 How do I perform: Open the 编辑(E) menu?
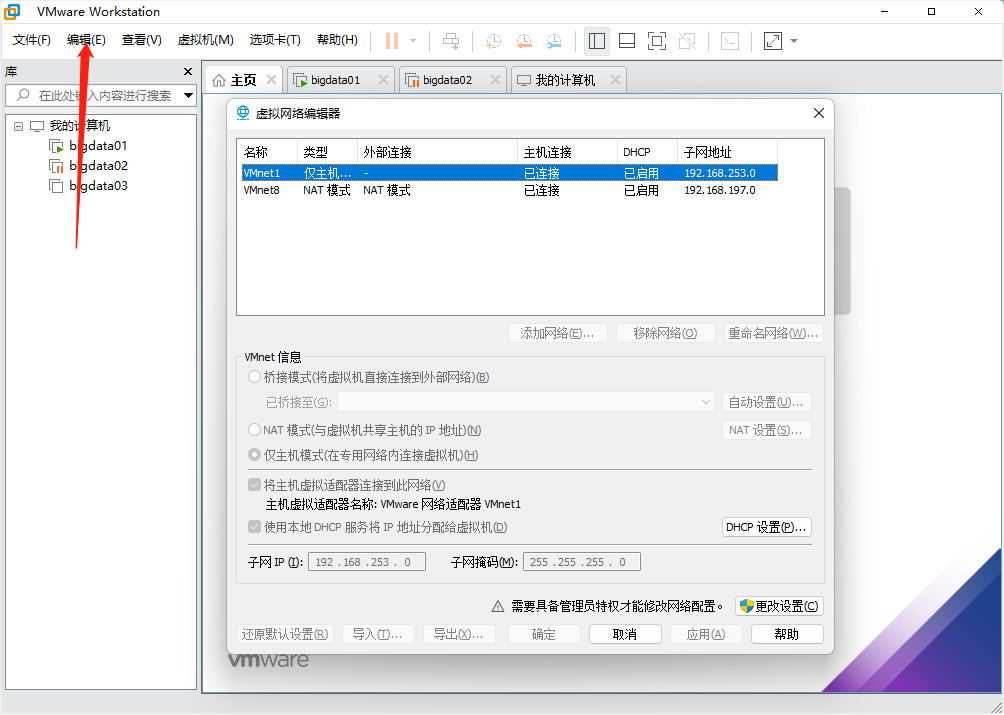[x=86, y=40]
